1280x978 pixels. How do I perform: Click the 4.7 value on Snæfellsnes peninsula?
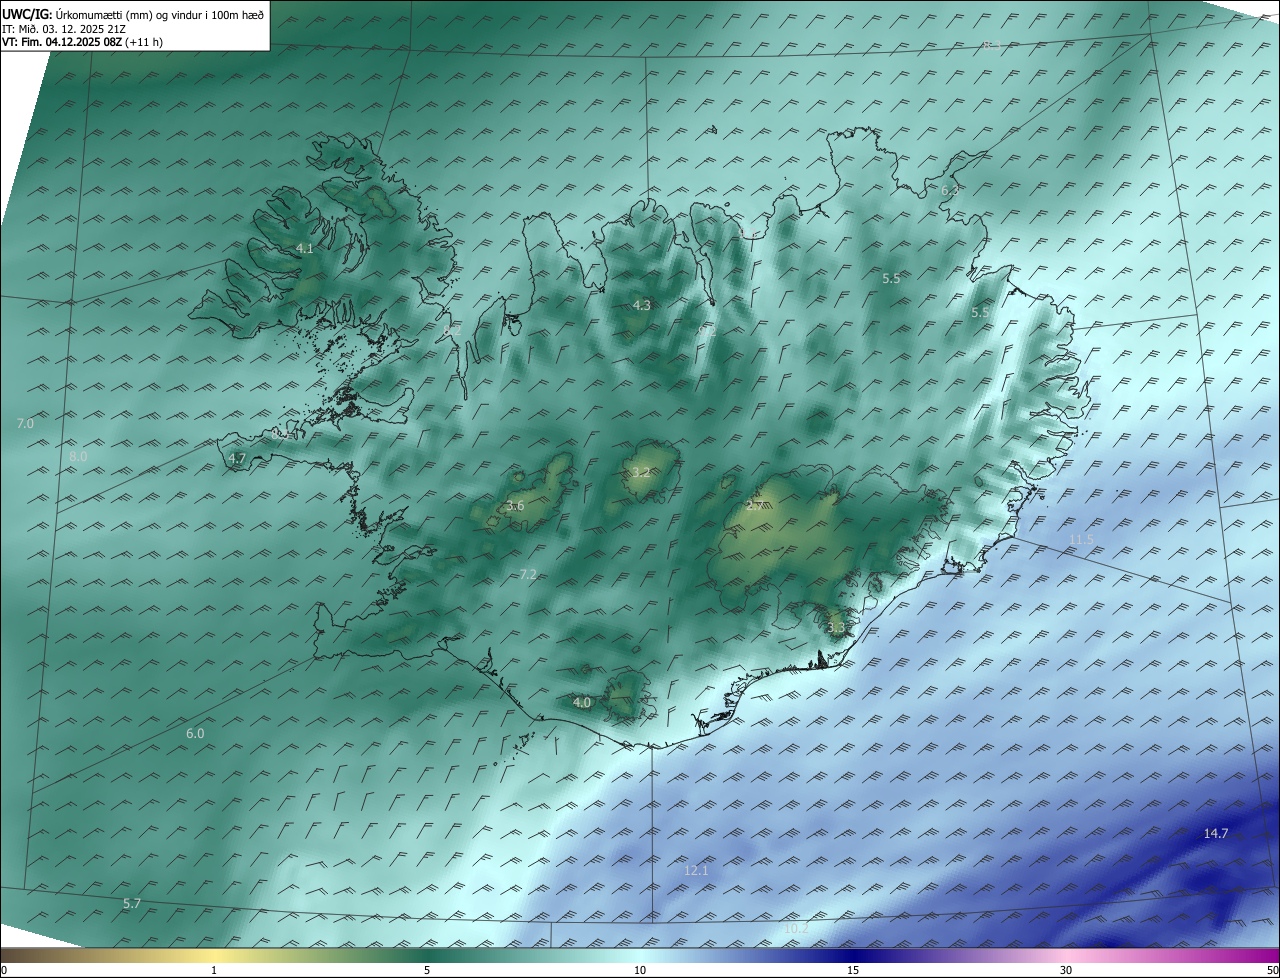[237, 458]
